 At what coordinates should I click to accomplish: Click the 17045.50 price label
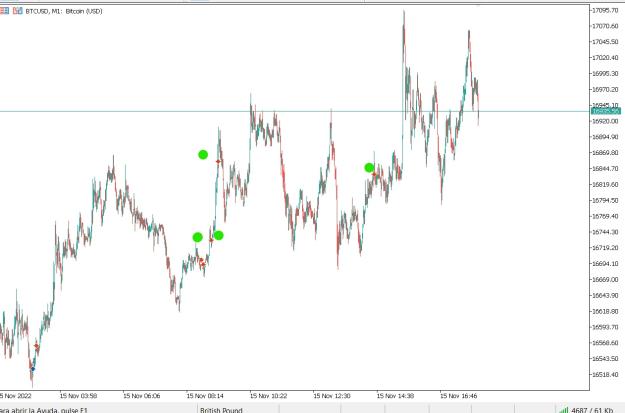coord(605,42)
